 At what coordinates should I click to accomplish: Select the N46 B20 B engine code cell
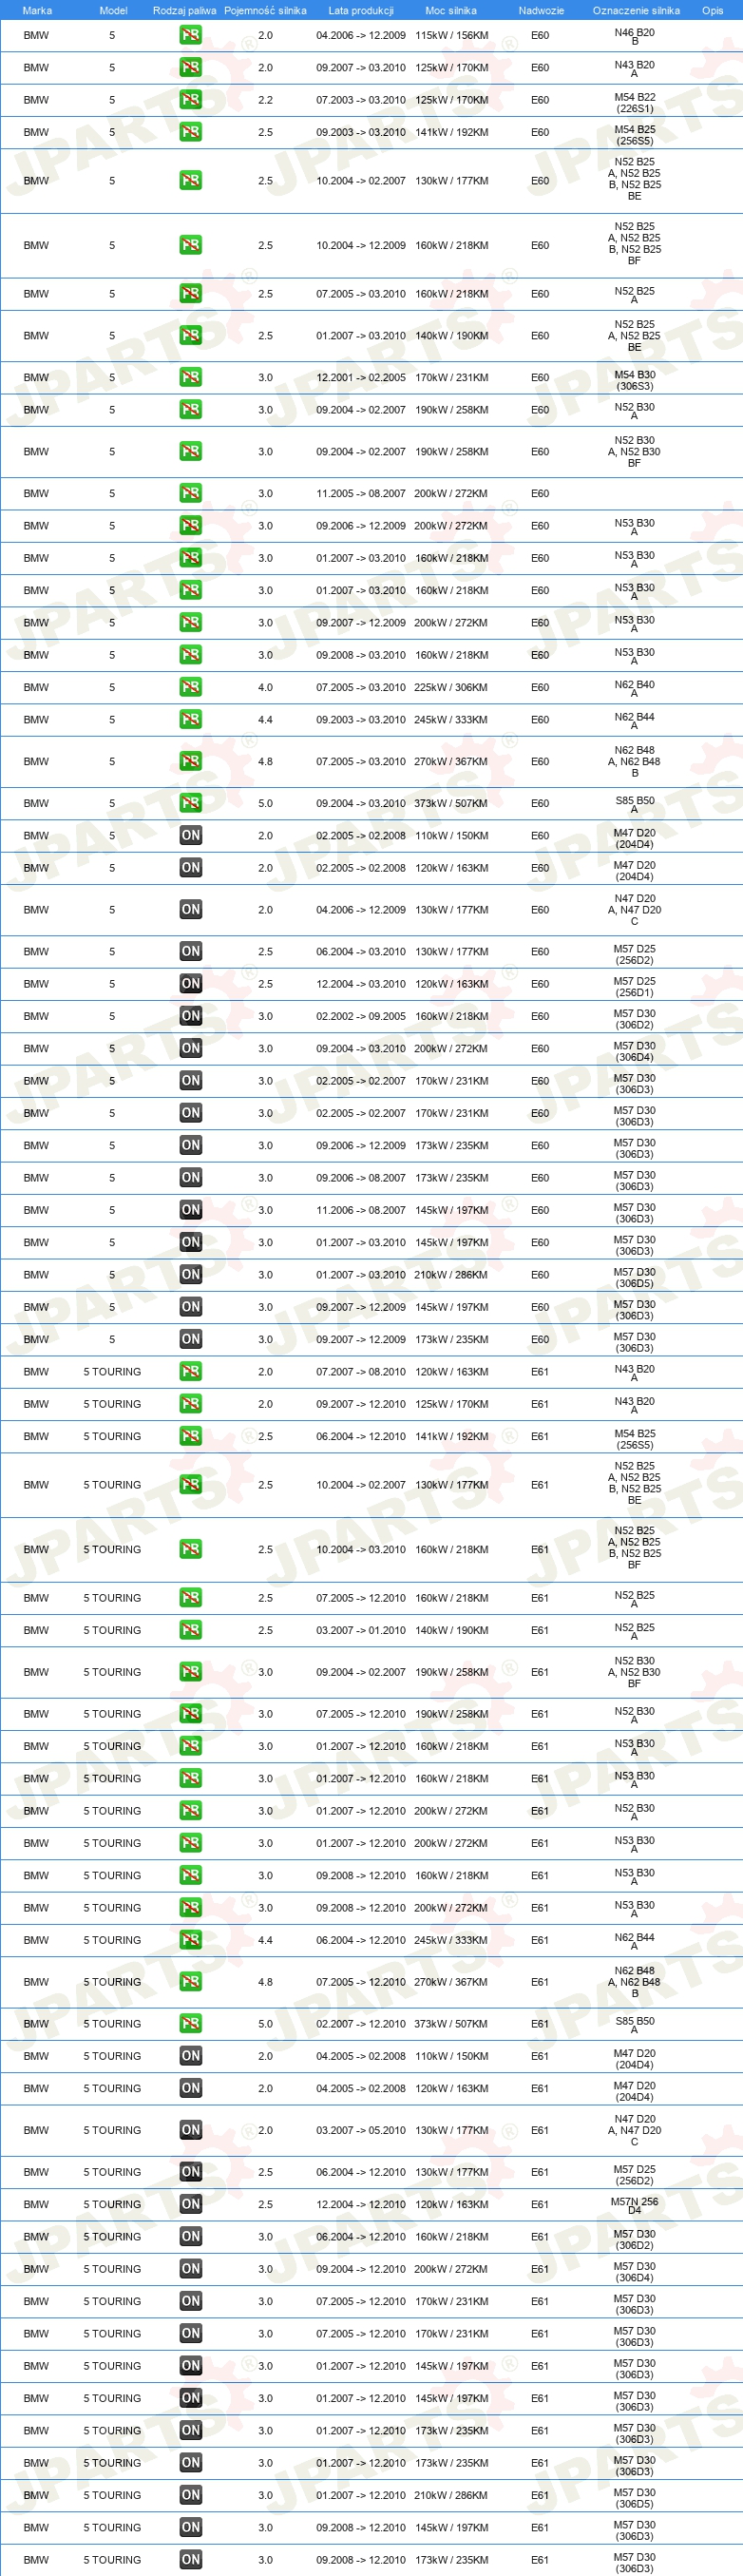pos(634,37)
